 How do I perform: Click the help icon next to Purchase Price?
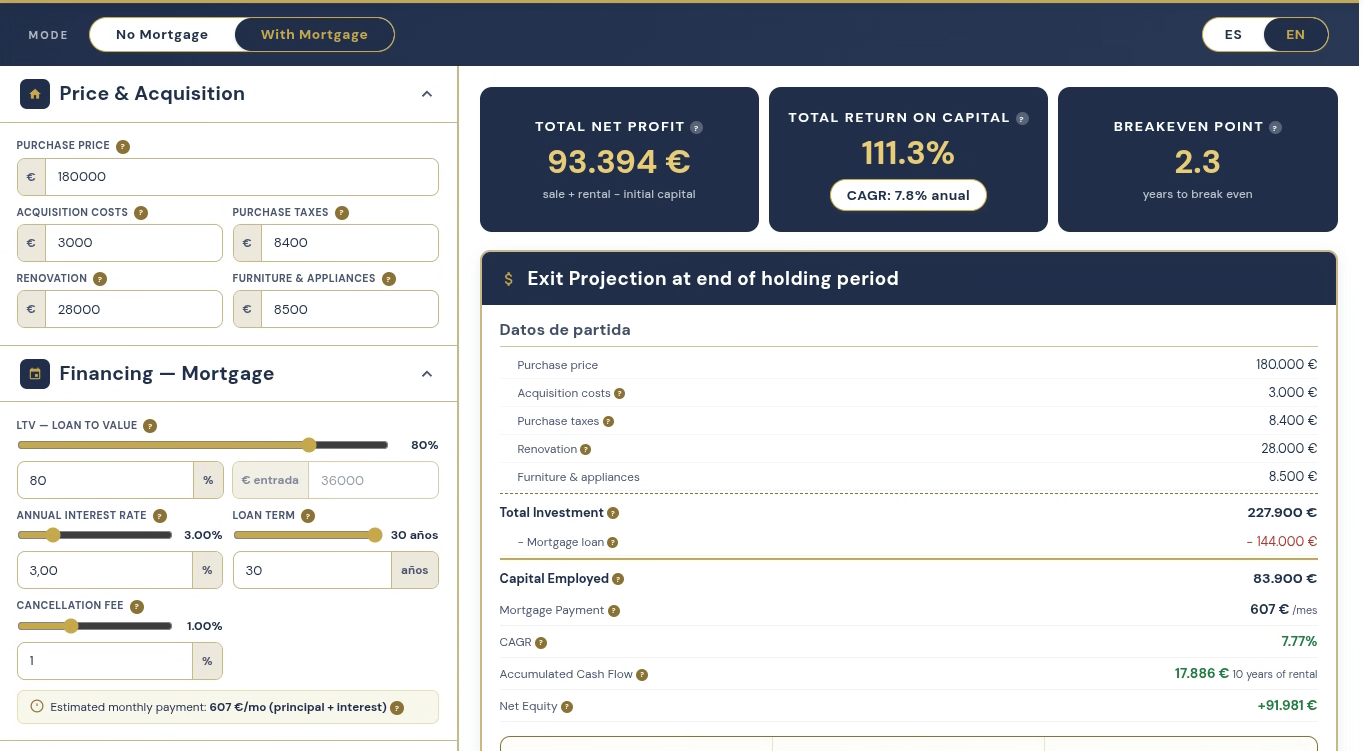tap(123, 146)
